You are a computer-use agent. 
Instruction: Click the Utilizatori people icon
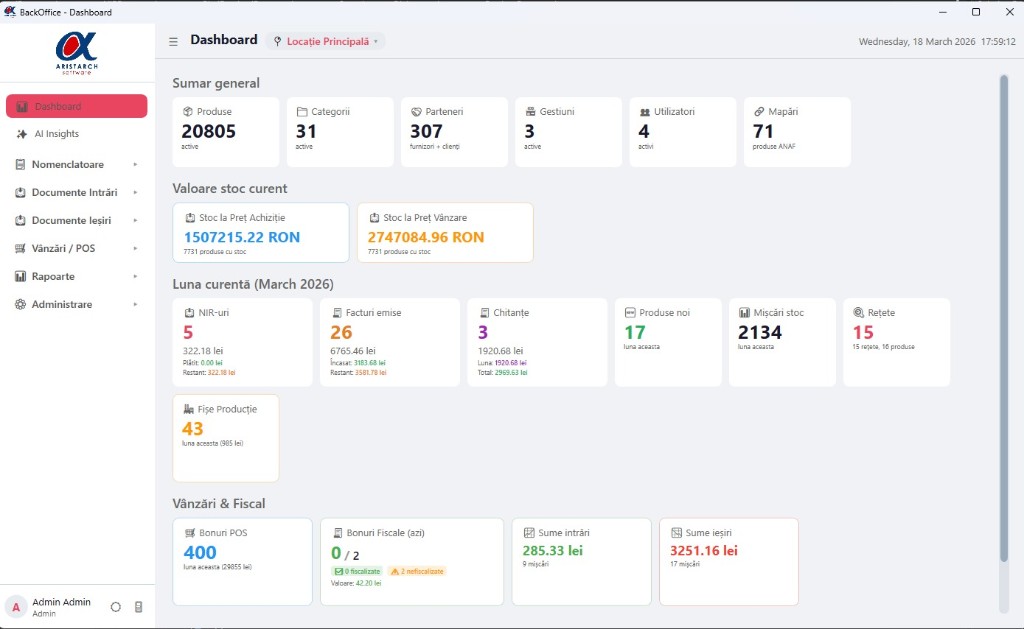coord(645,112)
